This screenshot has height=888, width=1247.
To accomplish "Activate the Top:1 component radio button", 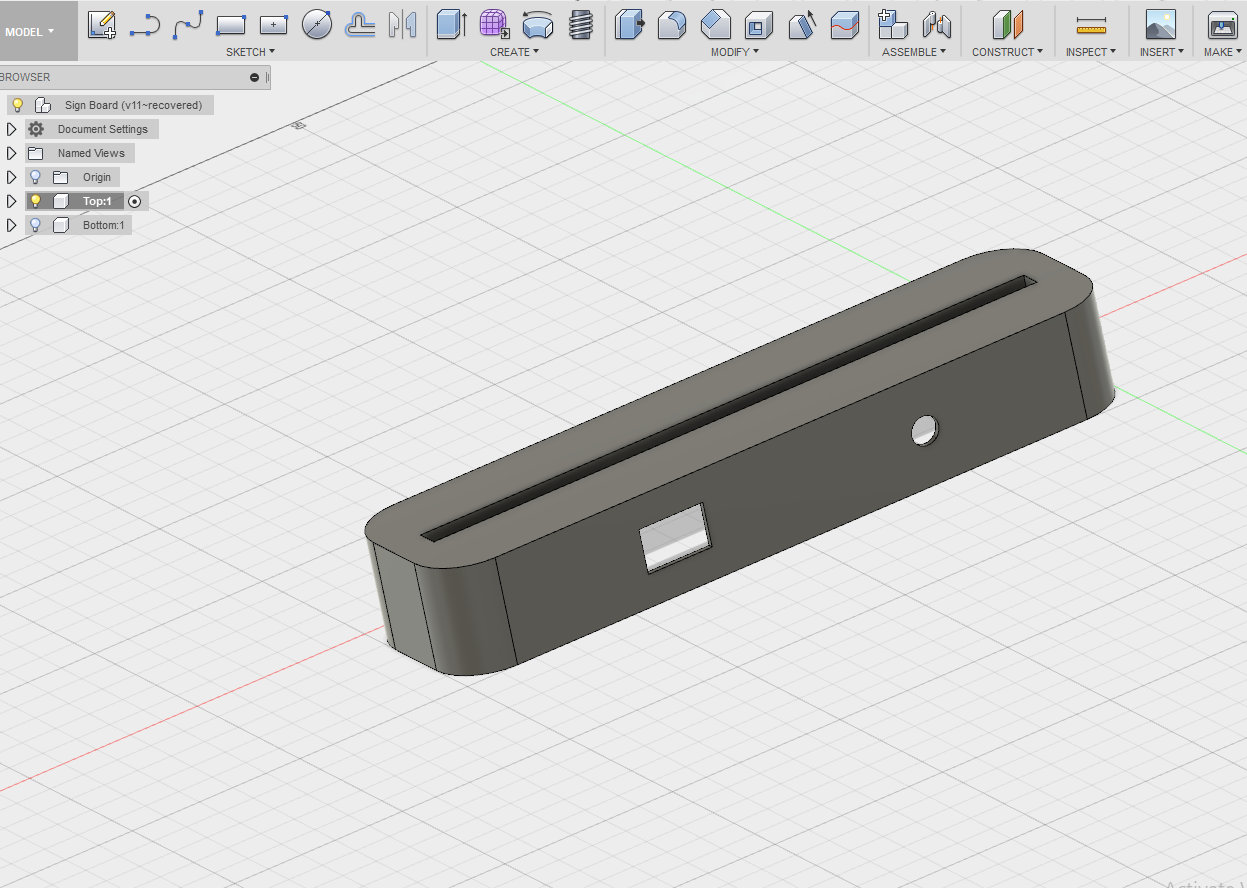I will pos(135,201).
